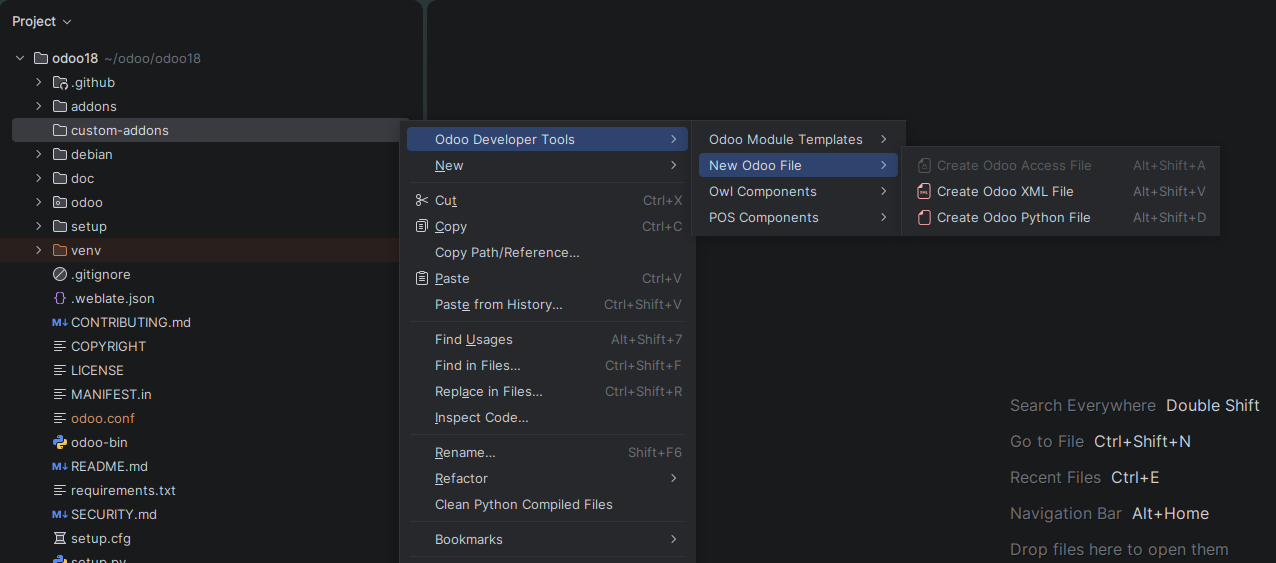Select New Odoo File submenu
The width and height of the screenshot is (1276, 563).
coord(798,165)
